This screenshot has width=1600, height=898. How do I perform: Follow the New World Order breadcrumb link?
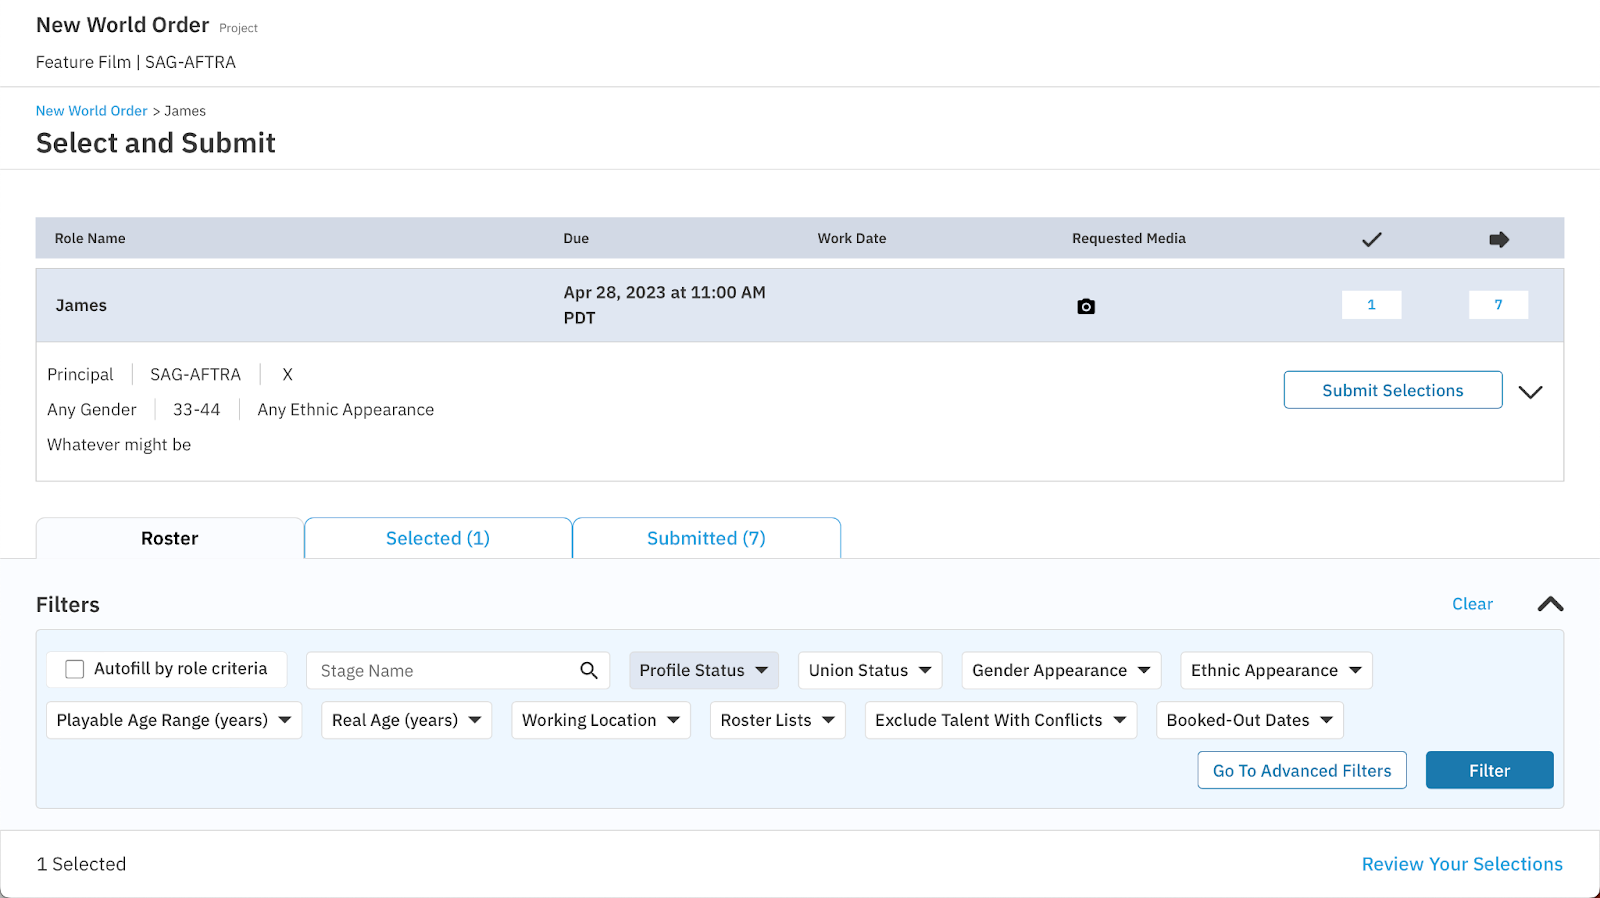pos(92,111)
